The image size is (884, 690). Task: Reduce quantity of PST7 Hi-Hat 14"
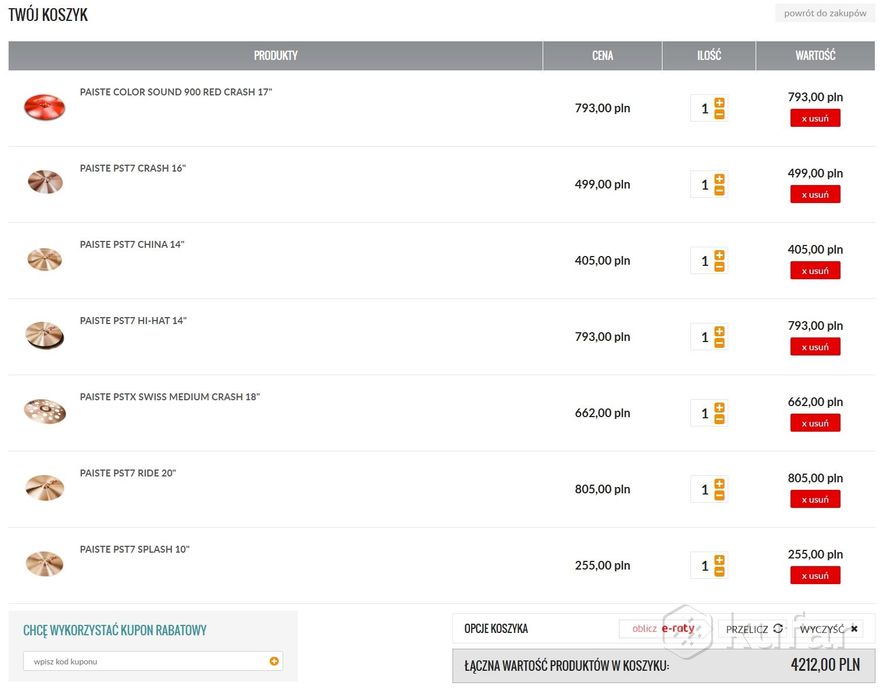(719, 343)
